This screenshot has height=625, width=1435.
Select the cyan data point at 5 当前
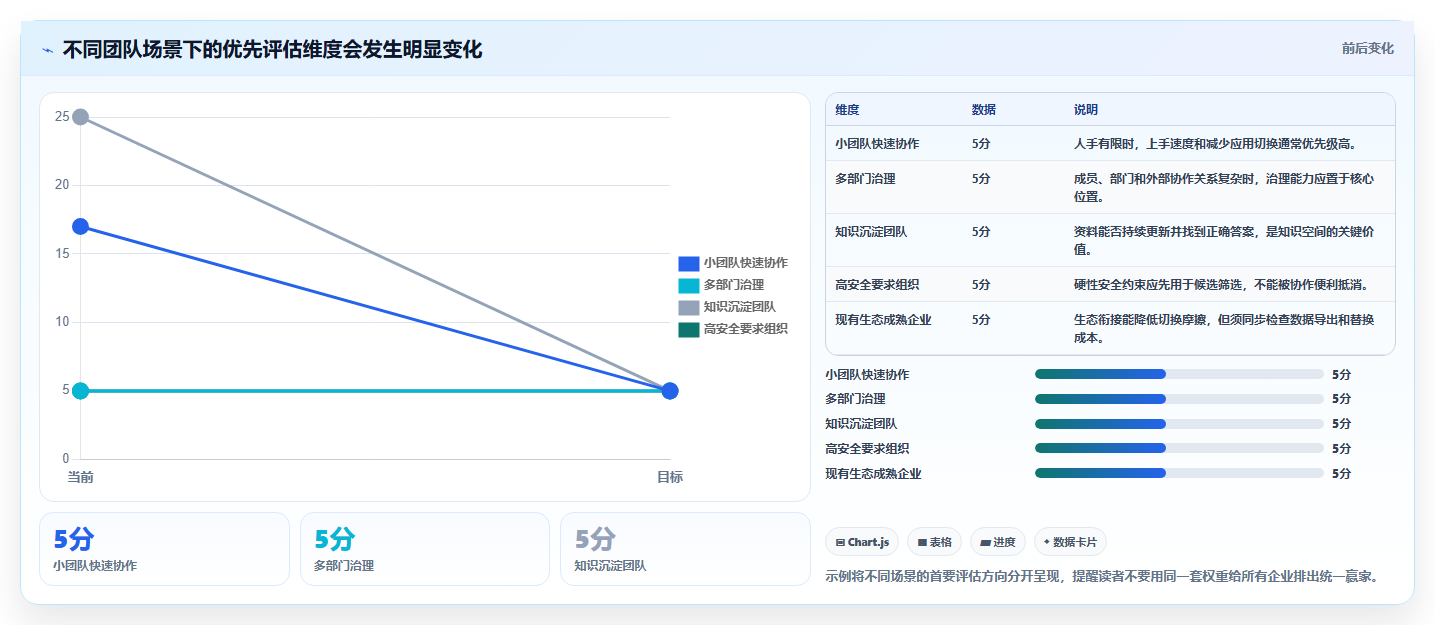tap(81, 391)
